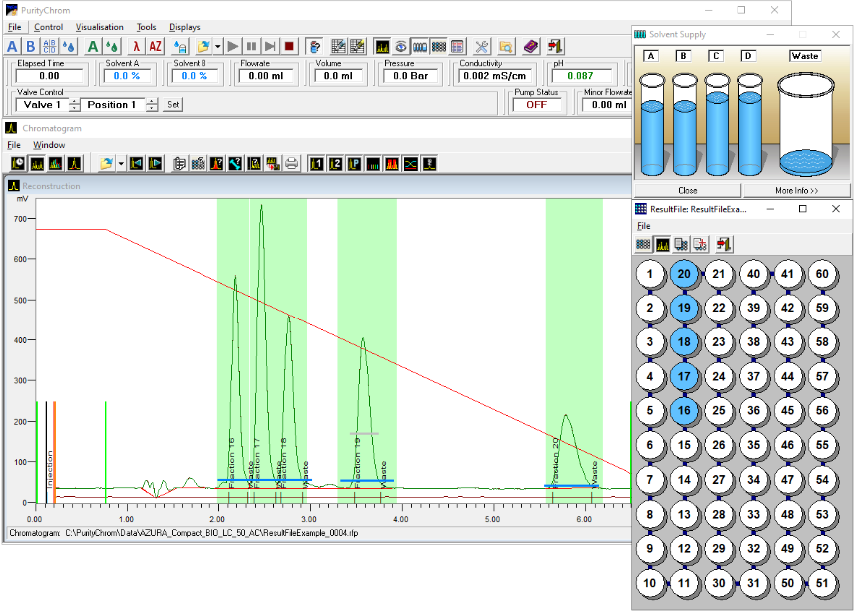The height and width of the screenshot is (614, 858).
Task: Click the red AZ autozero icon
Action: [x=155, y=46]
